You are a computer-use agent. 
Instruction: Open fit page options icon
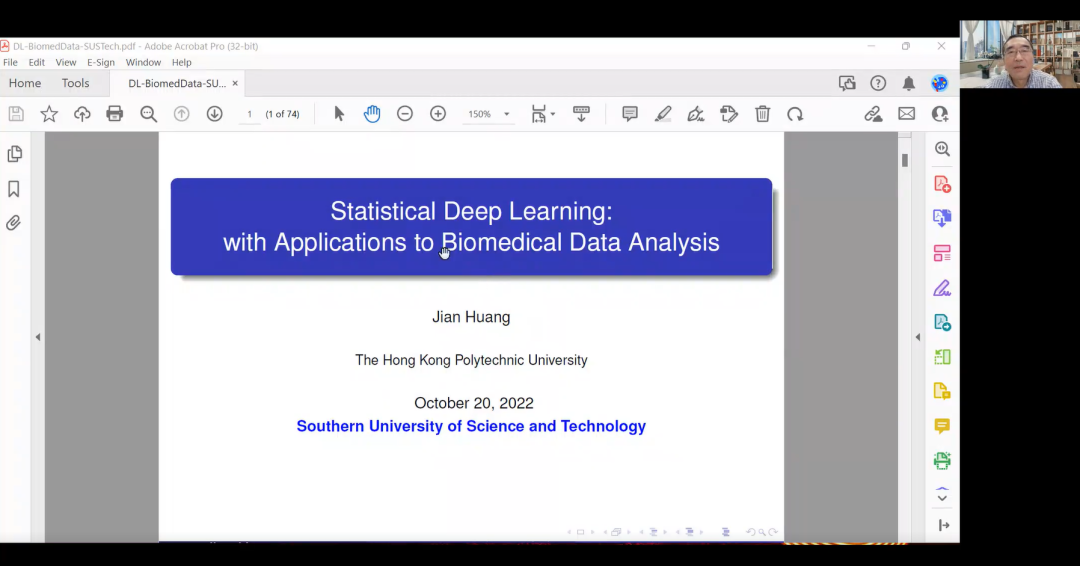point(539,114)
